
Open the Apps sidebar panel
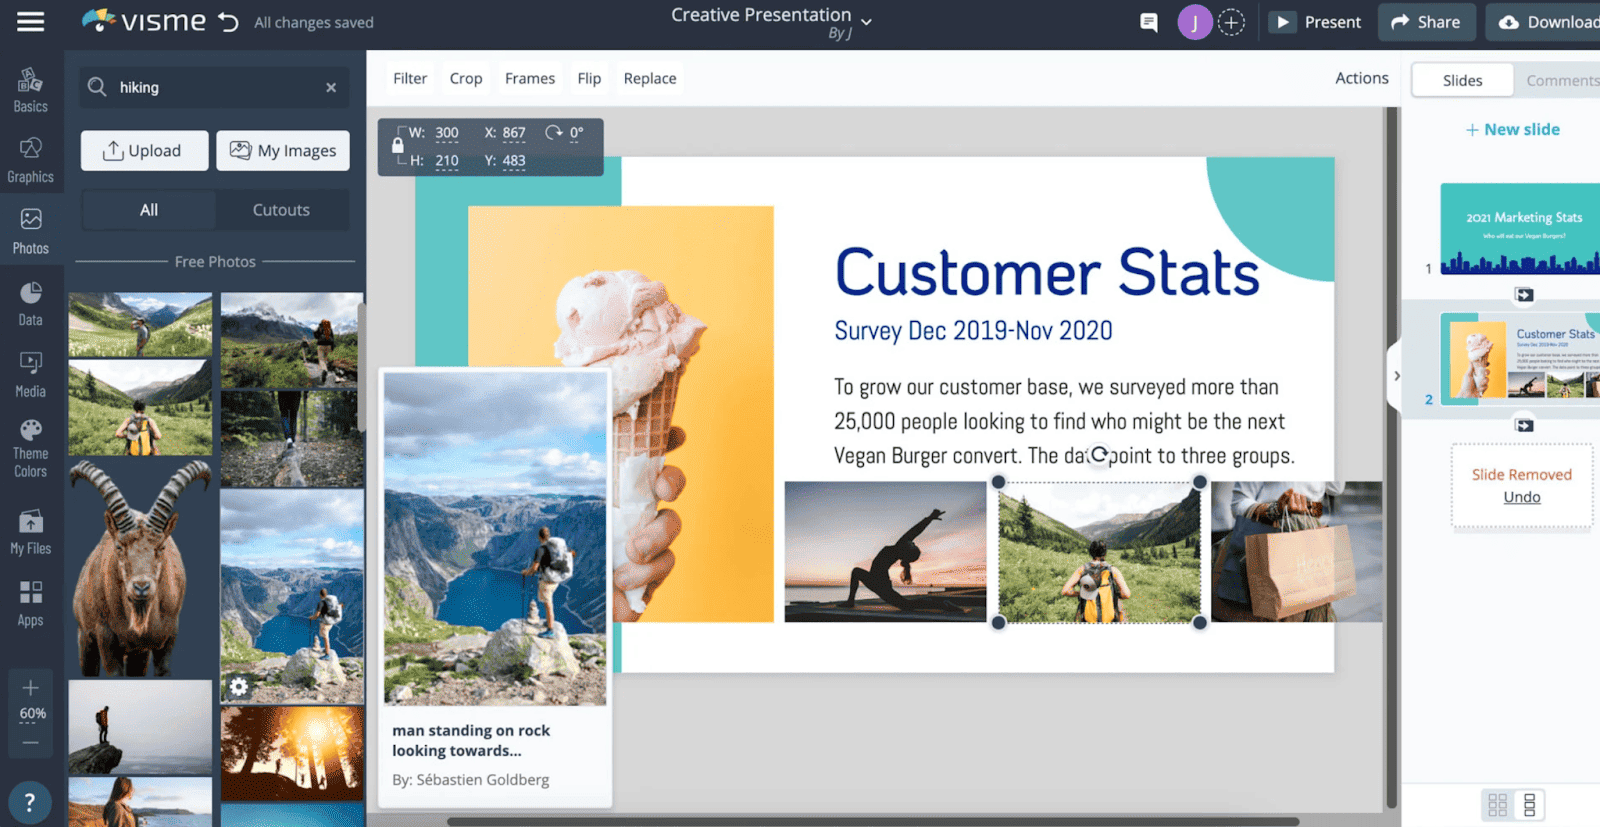[x=31, y=603]
